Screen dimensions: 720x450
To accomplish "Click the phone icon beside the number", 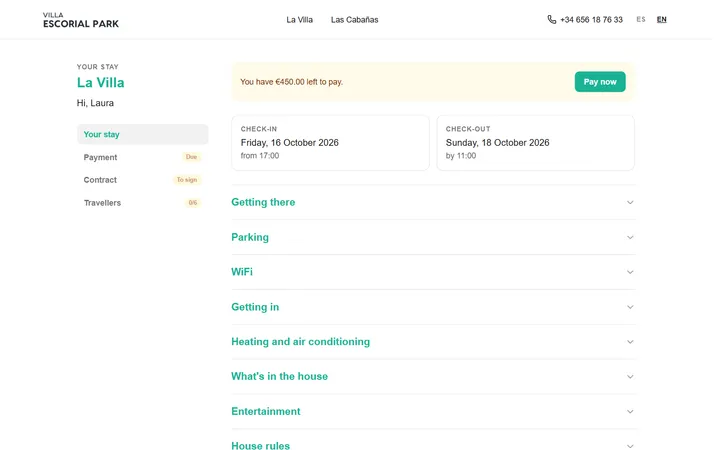I will (551, 19).
